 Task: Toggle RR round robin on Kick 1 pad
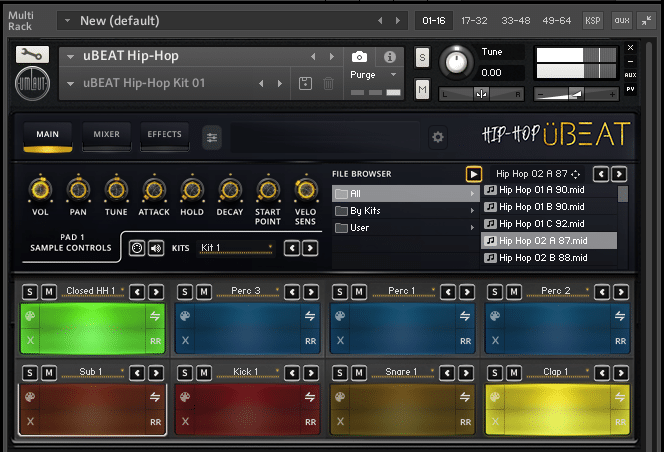[310, 422]
